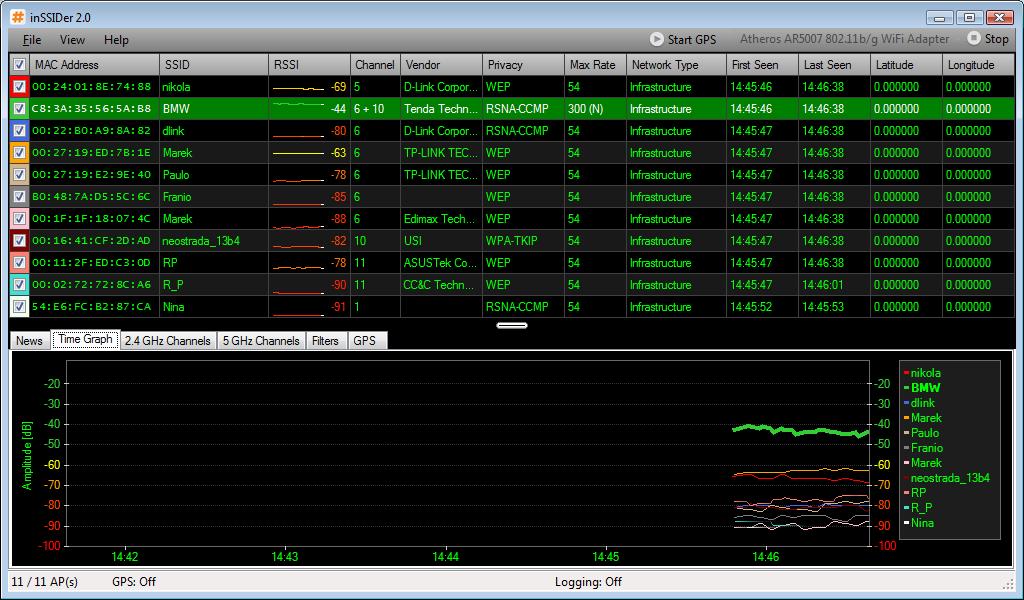
Task: Click the Max Rate column header
Action: (595, 65)
